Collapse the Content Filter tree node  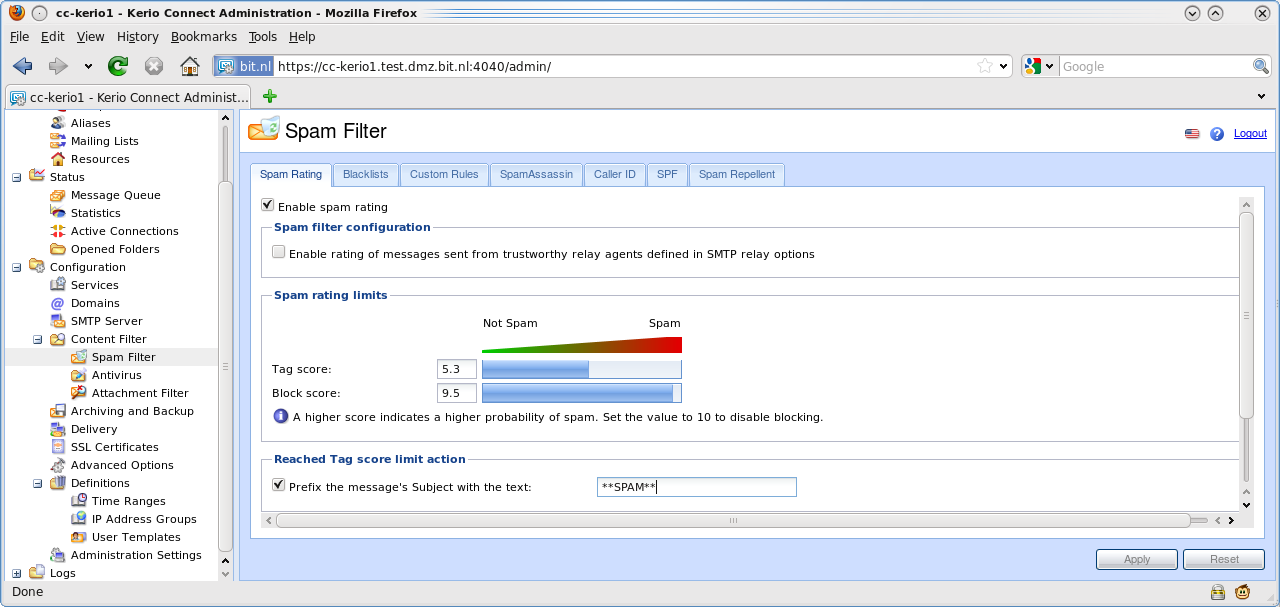tap(37, 339)
